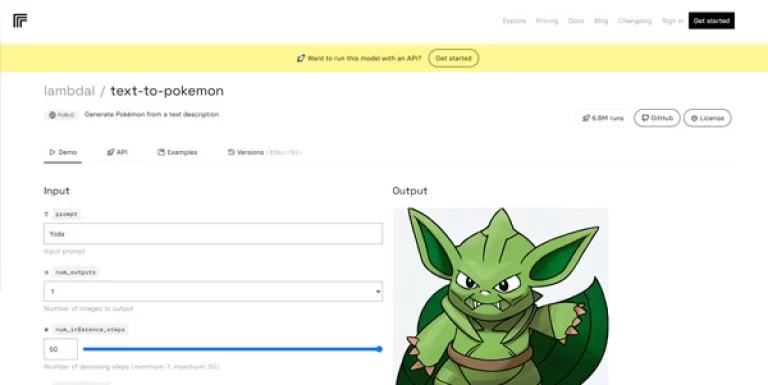Click the Replicate logo icon
Image resolution: width=768 pixels, height=385 pixels.
pyautogui.click(x=20, y=21)
